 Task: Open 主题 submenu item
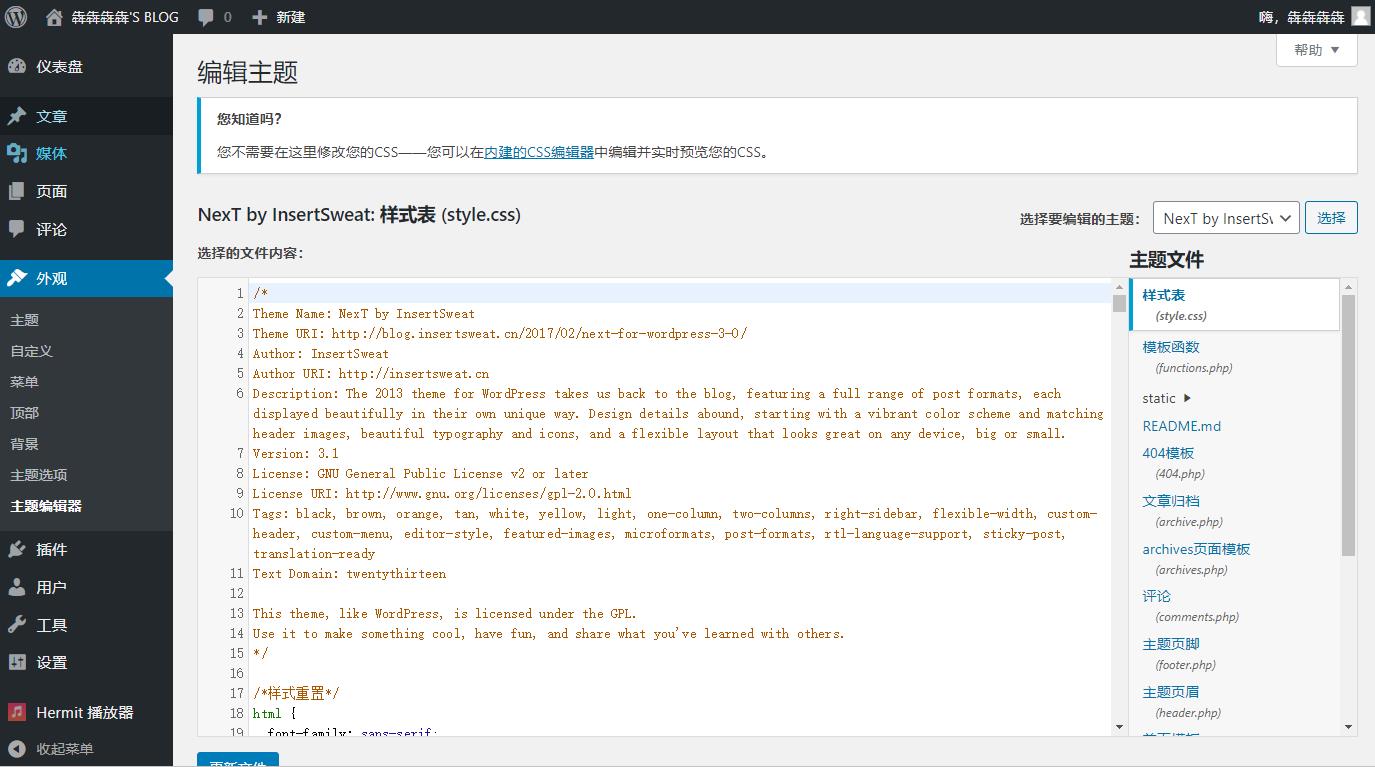click(25, 320)
